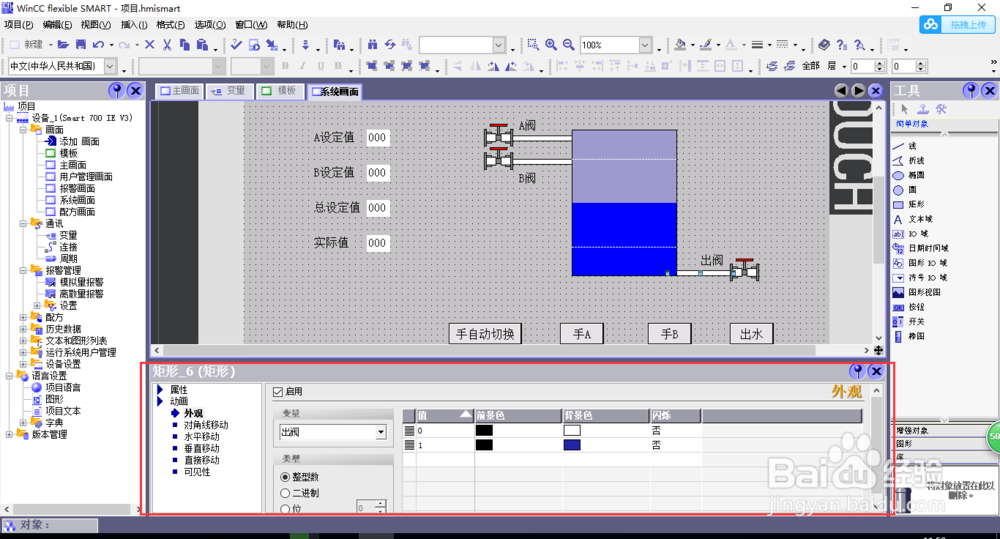Open the 项目(P) menu
1000x539 pixels.
coord(18,25)
